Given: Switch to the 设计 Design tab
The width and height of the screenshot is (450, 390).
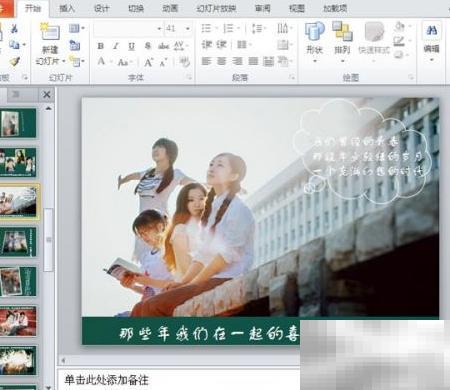Looking at the screenshot, I should tap(101, 9).
